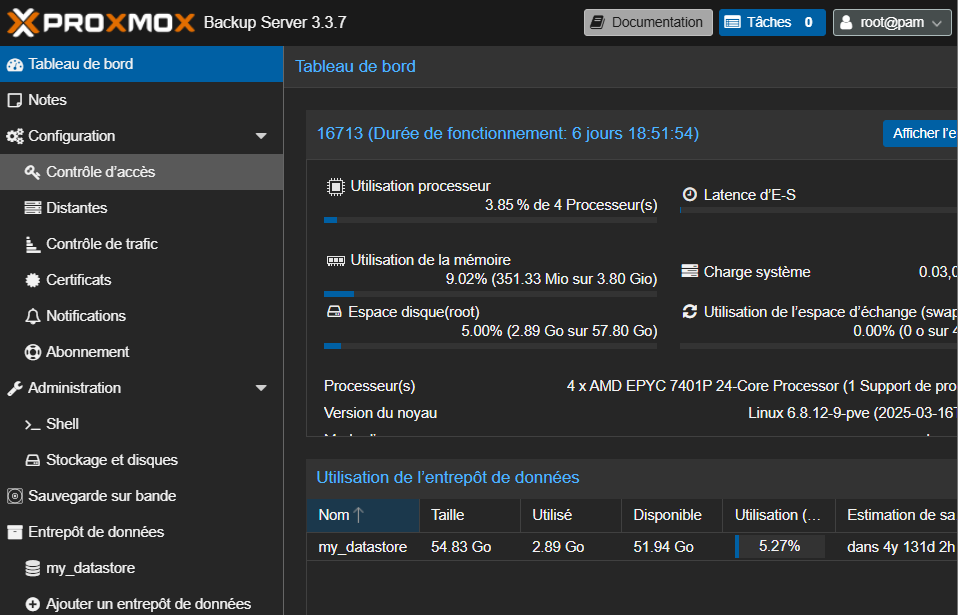Click the Afficher button in the server panel

coord(920,133)
